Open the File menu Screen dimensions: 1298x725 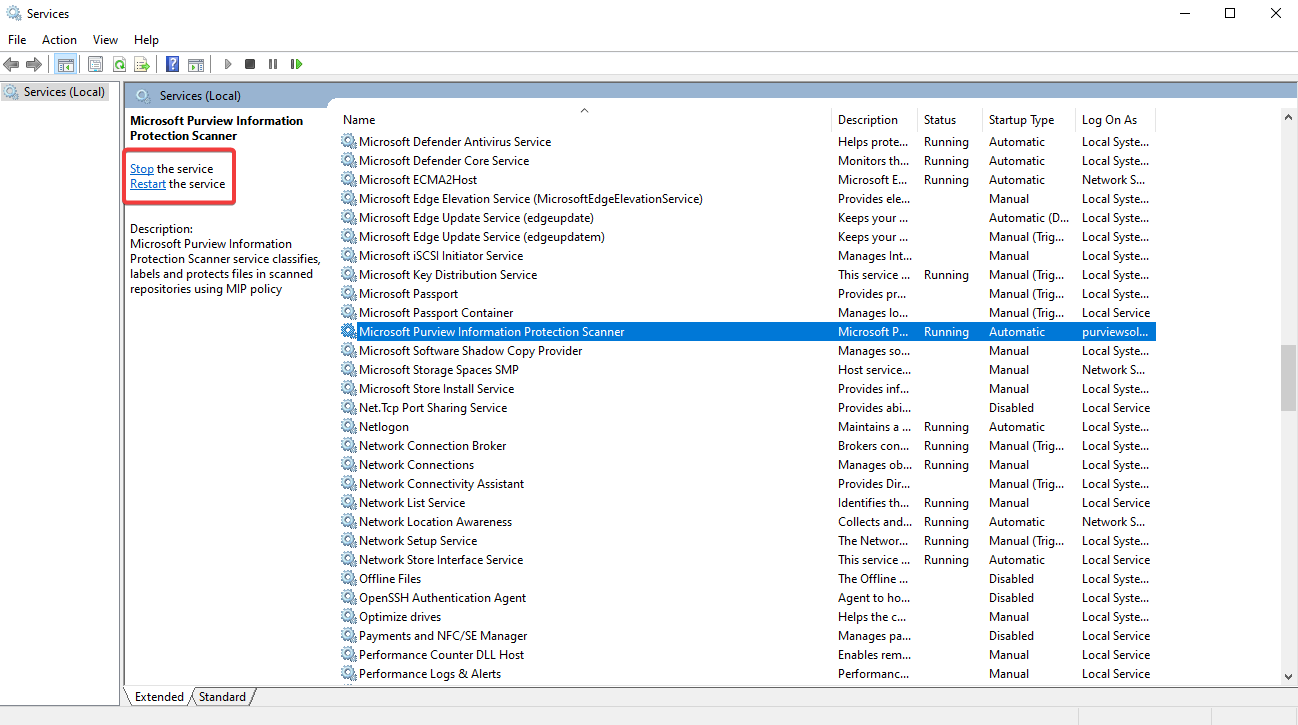click(17, 40)
